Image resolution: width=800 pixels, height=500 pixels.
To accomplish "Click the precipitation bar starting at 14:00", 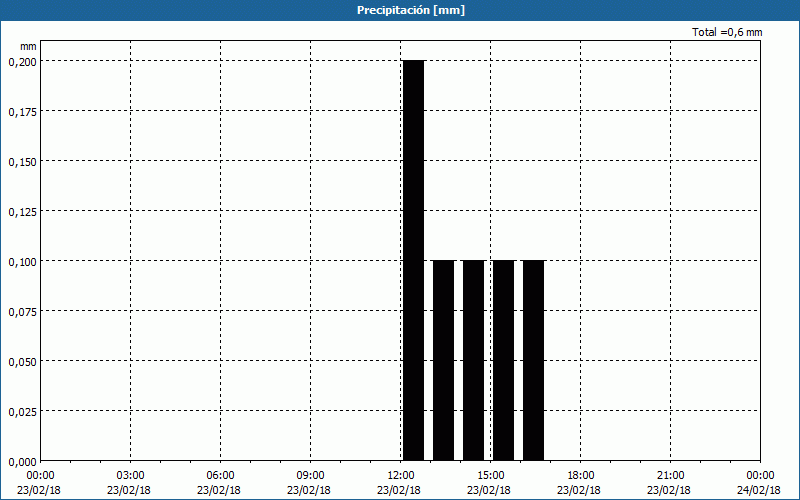I will click(473, 360).
